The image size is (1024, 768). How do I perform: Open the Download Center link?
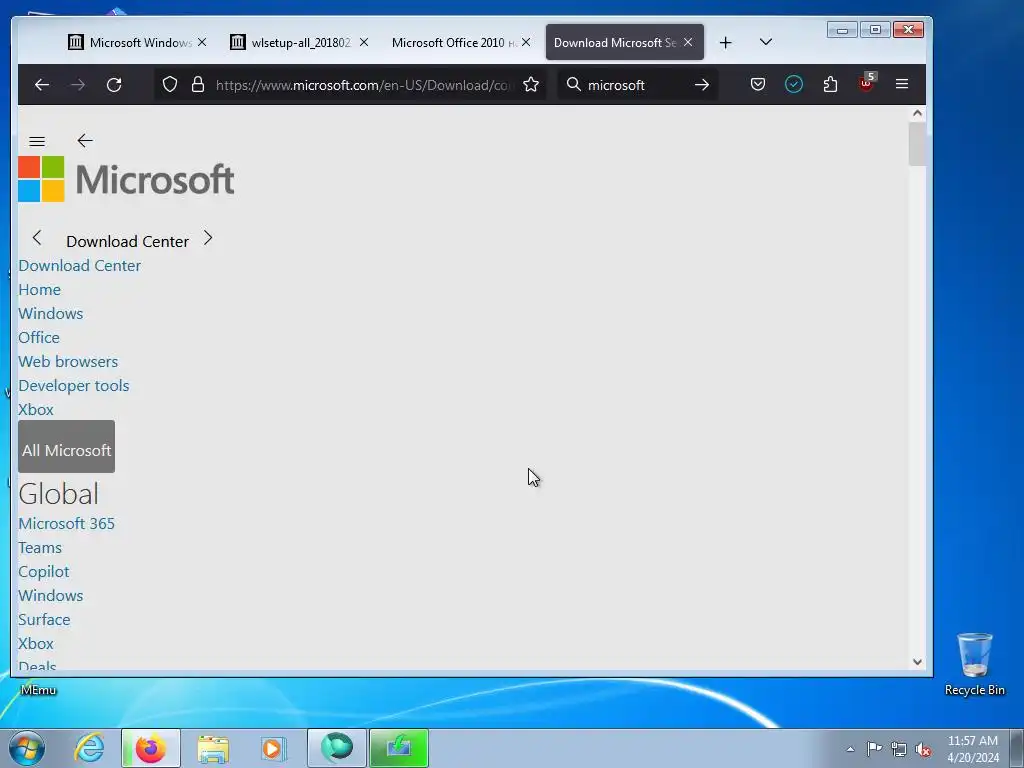[80, 266]
